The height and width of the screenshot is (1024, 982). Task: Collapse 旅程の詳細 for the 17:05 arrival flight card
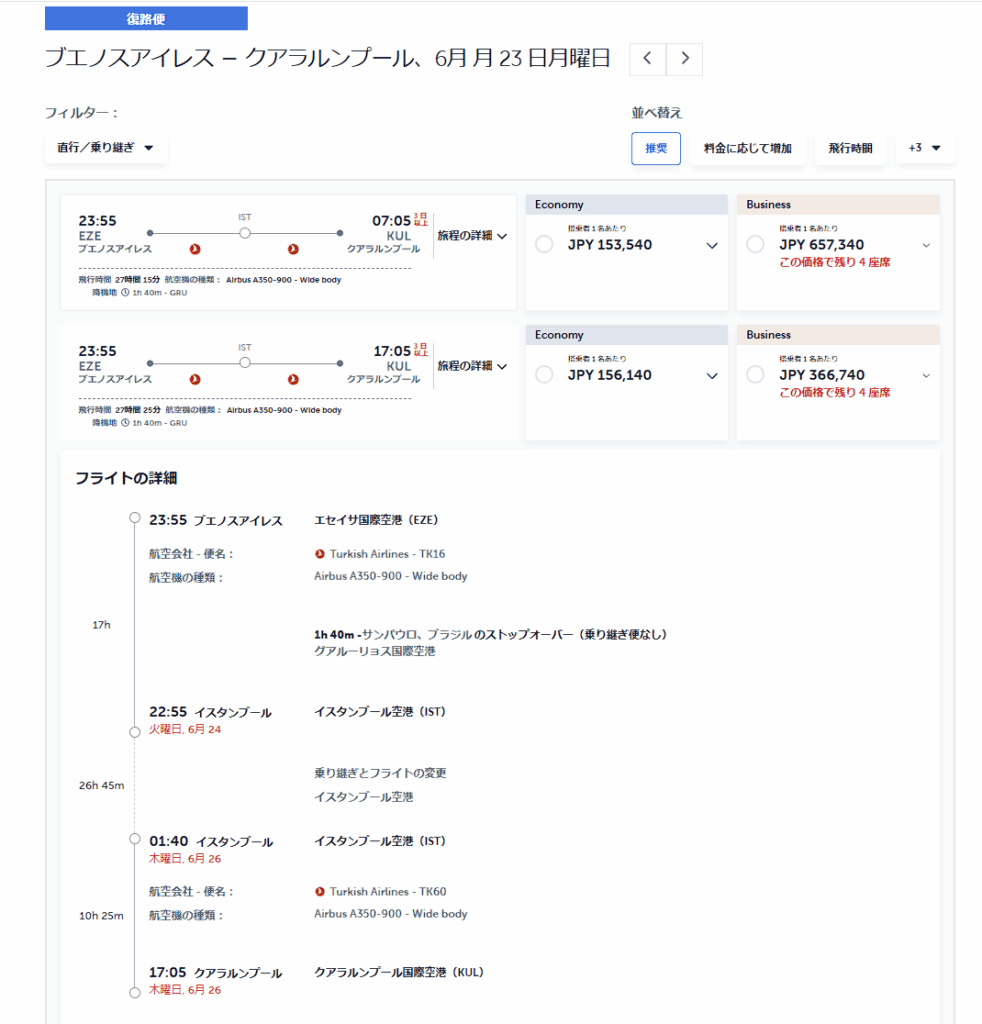[x=472, y=366]
